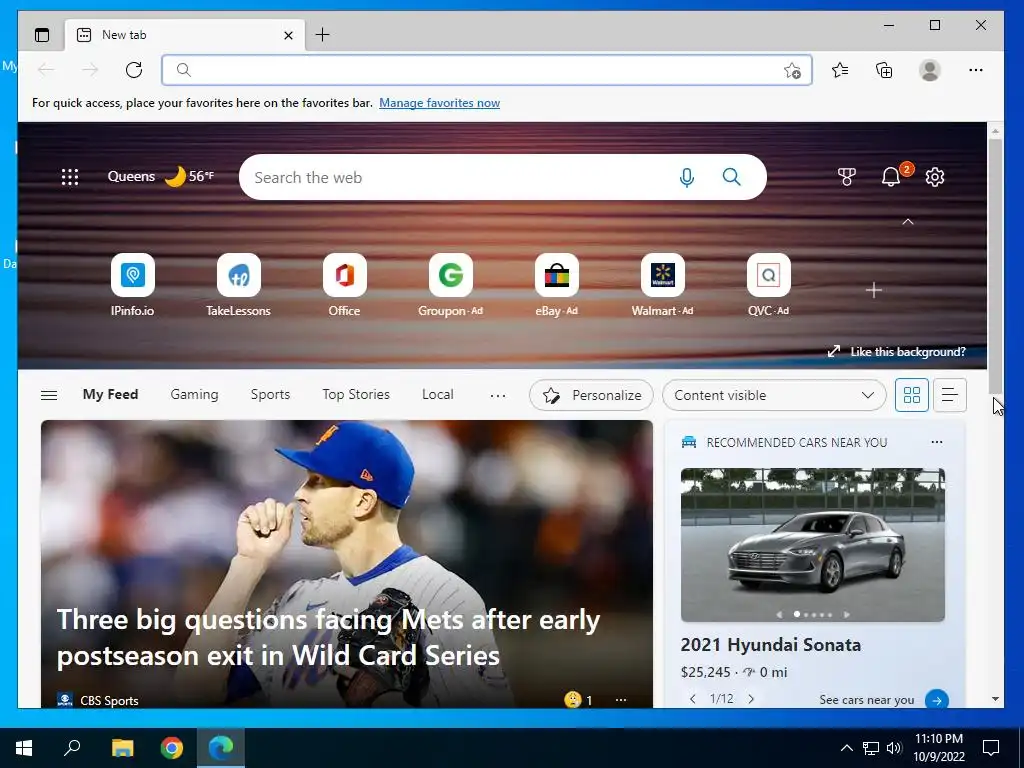This screenshot has height=768, width=1024.
Task: Open Microsoft Rewards trophy icon
Action: point(846,177)
